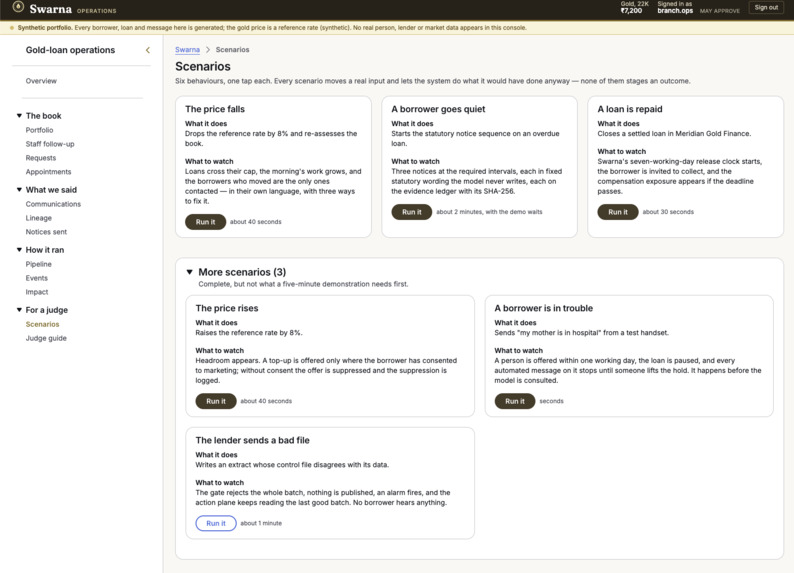The width and height of the screenshot is (794, 573).
Task: Open Events page
Action: pos(36,278)
